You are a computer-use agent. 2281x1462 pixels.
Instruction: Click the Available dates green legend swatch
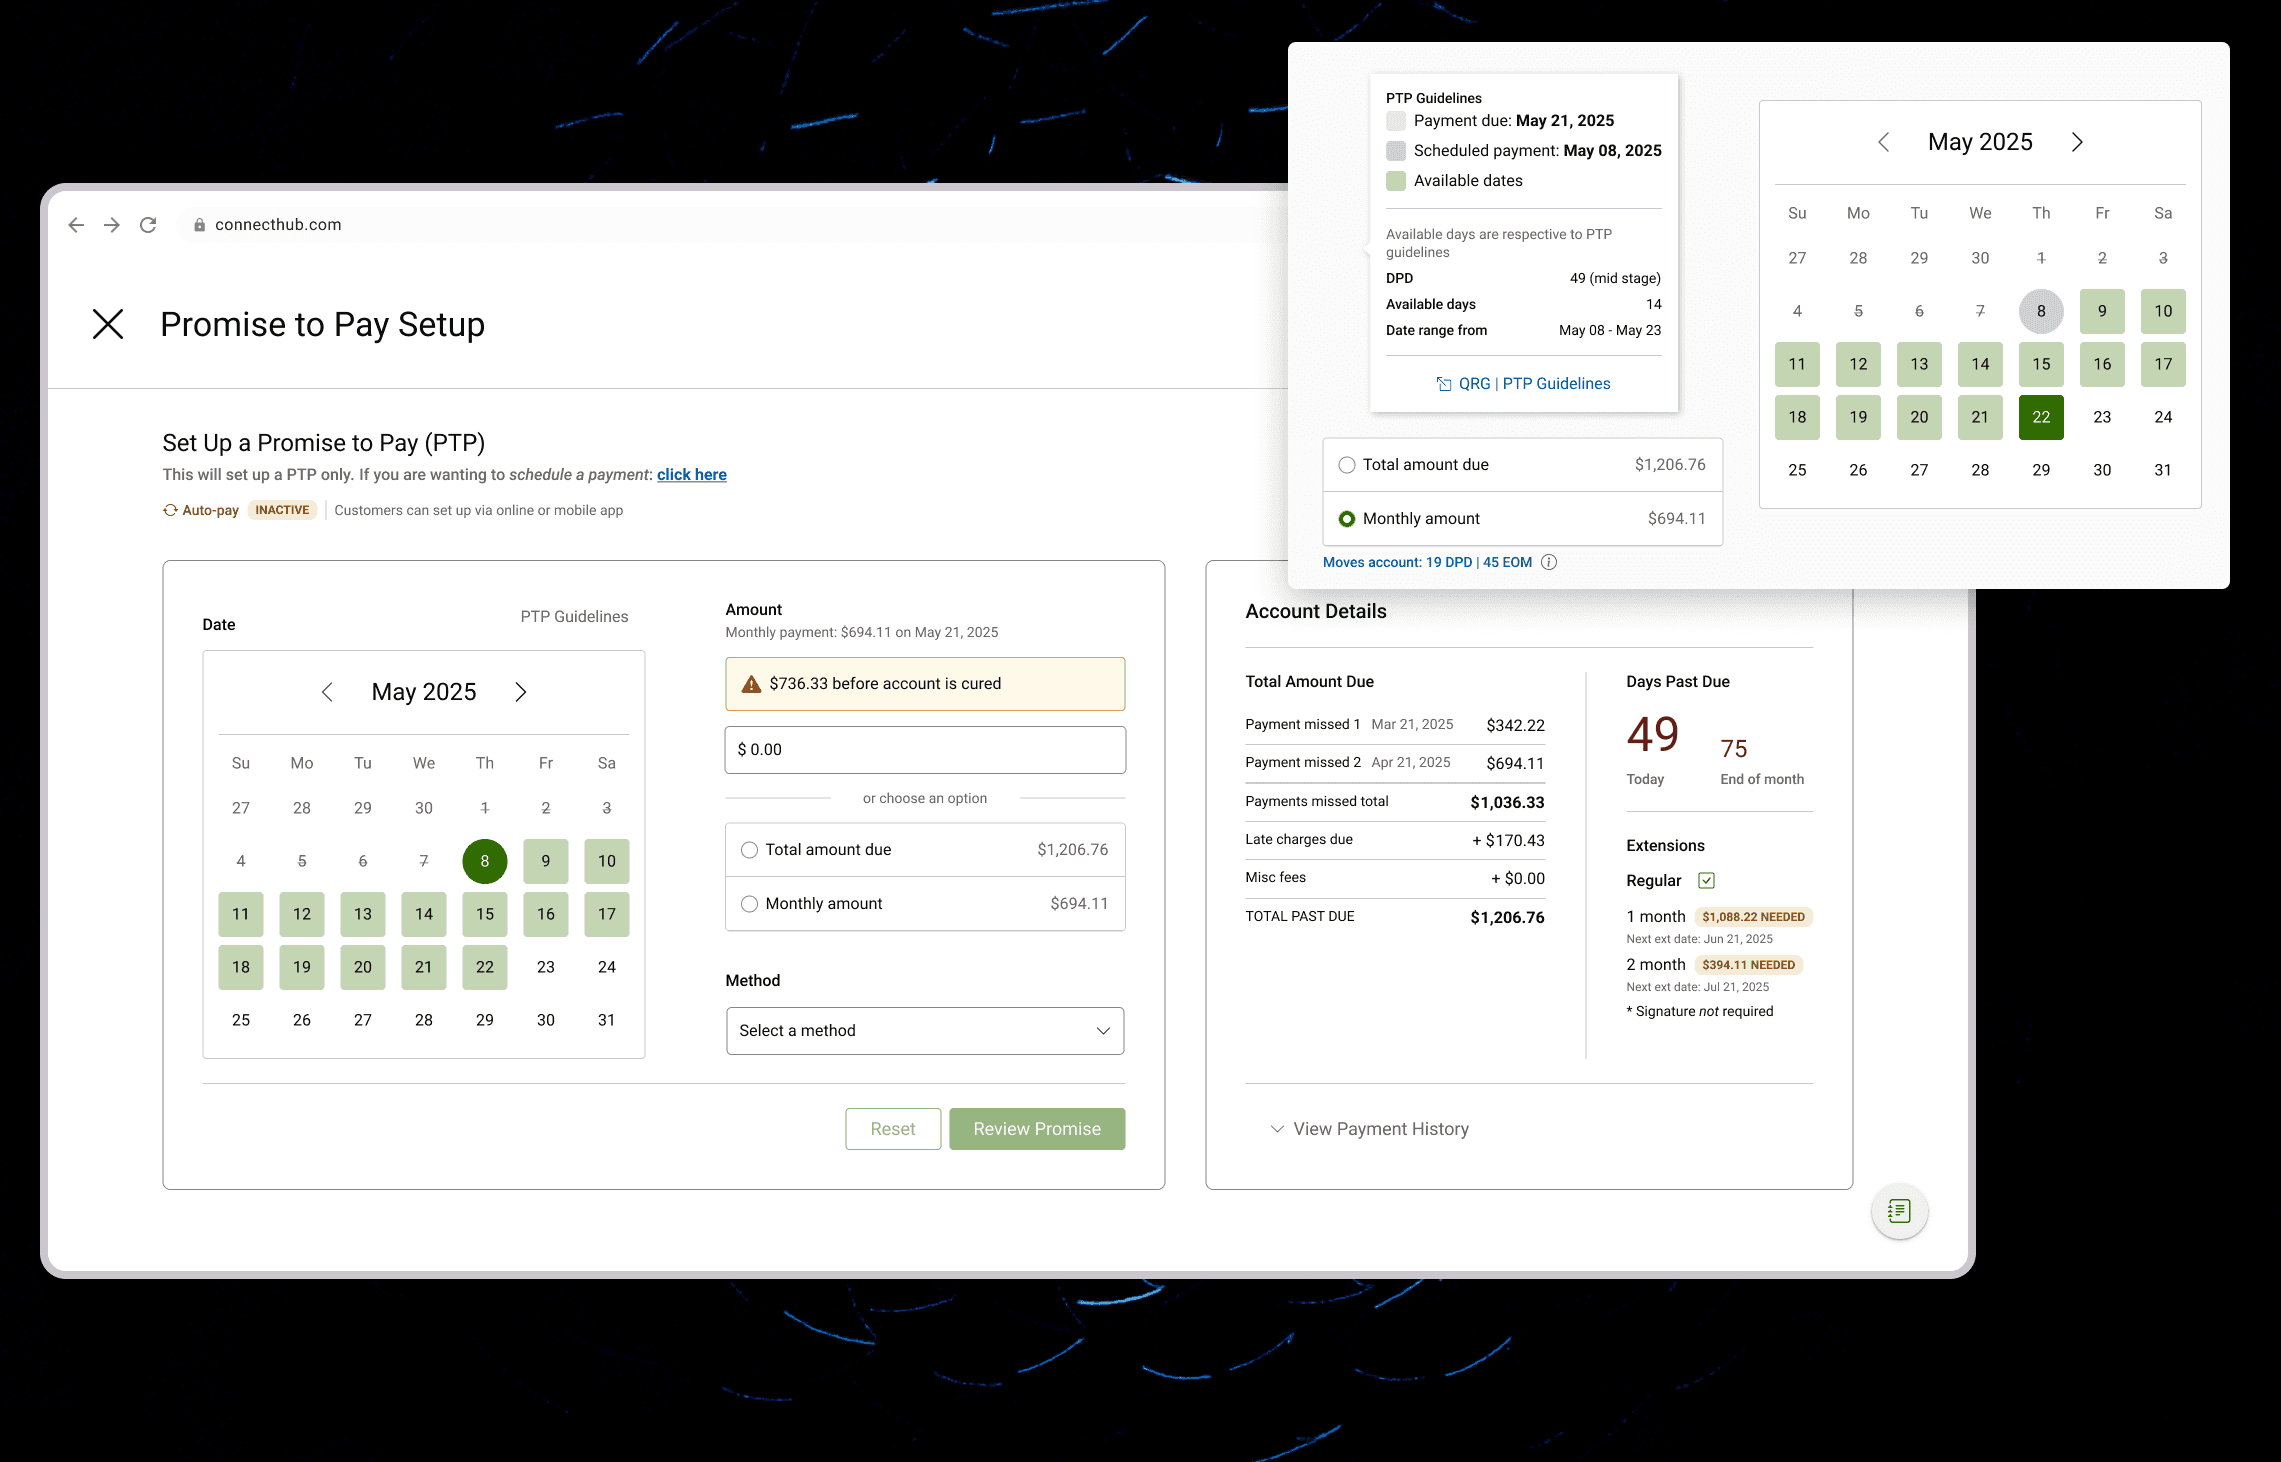(x=1396, y=181)
